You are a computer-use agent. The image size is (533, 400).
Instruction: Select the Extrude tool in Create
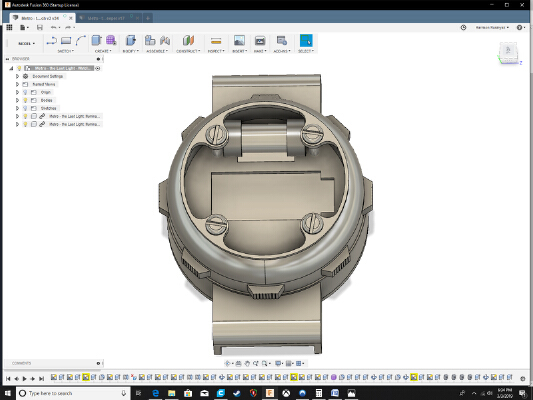pyautogui.click(x=97, y=41)
